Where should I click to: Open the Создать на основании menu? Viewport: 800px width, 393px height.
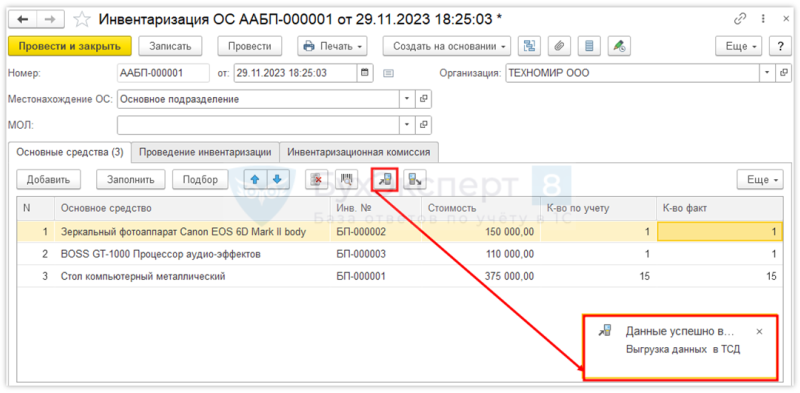click(x=447, y=46)
